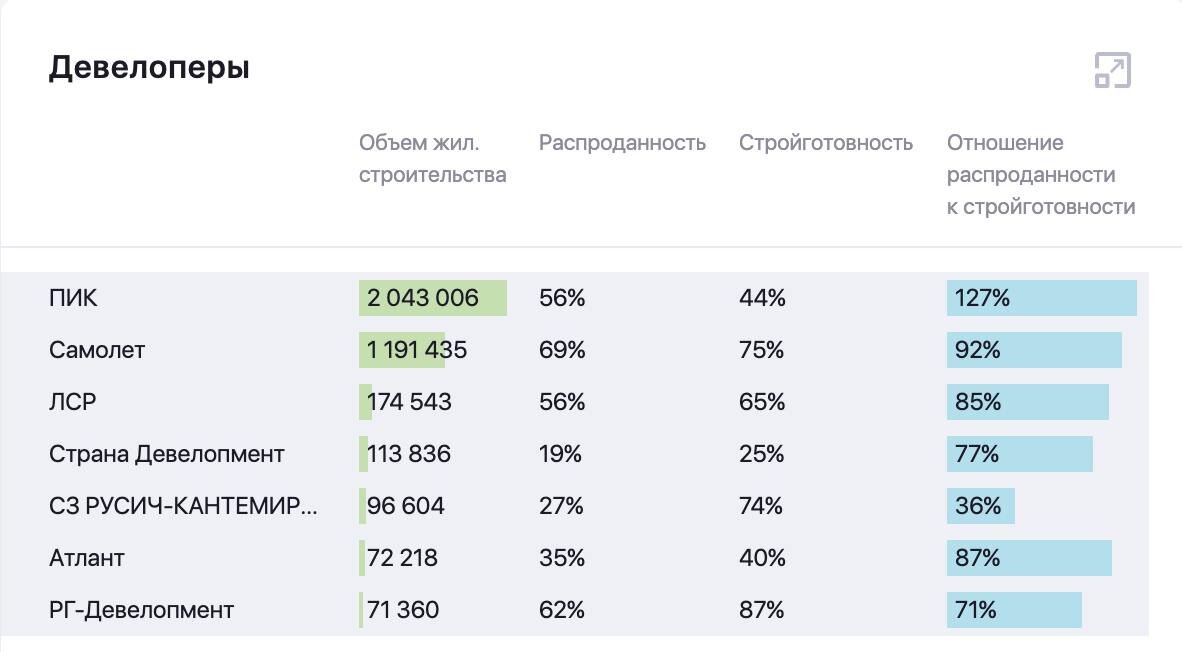Click the 127% blue ratio bar
This screenshot has width=1182, height=652.
(1041, 298)
